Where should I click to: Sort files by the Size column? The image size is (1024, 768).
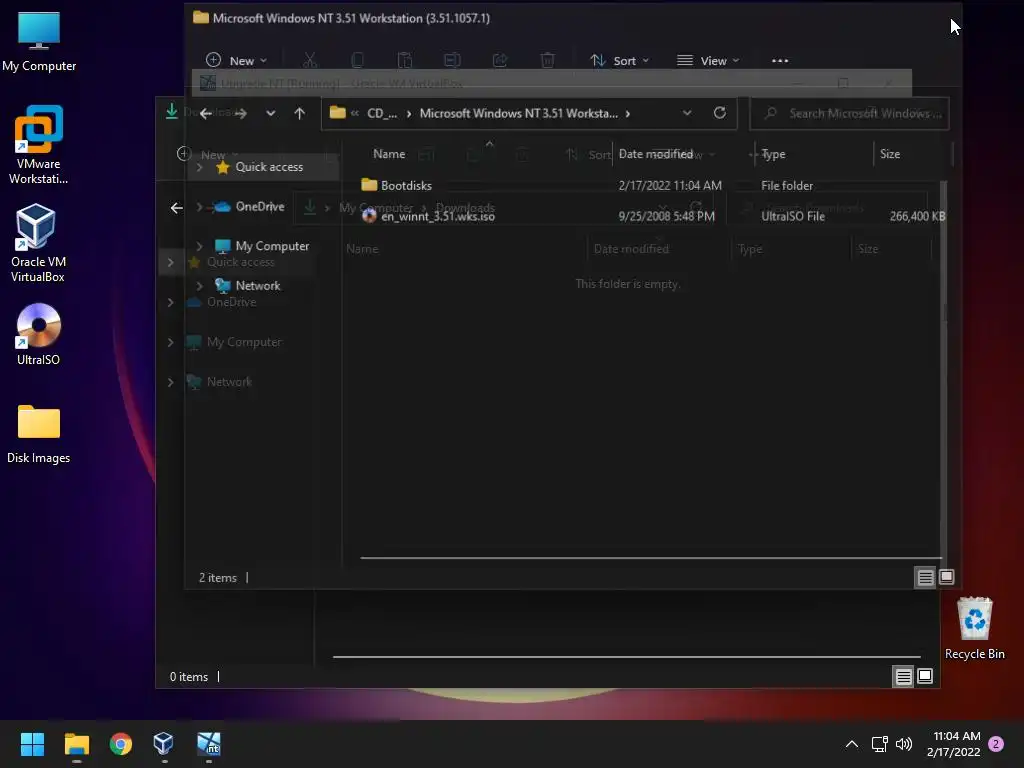(889, 154)
